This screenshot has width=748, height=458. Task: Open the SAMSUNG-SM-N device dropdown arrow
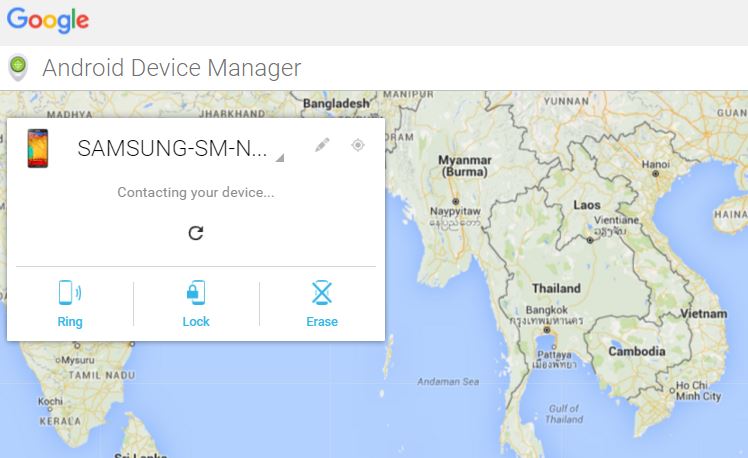tap(280, 158)
